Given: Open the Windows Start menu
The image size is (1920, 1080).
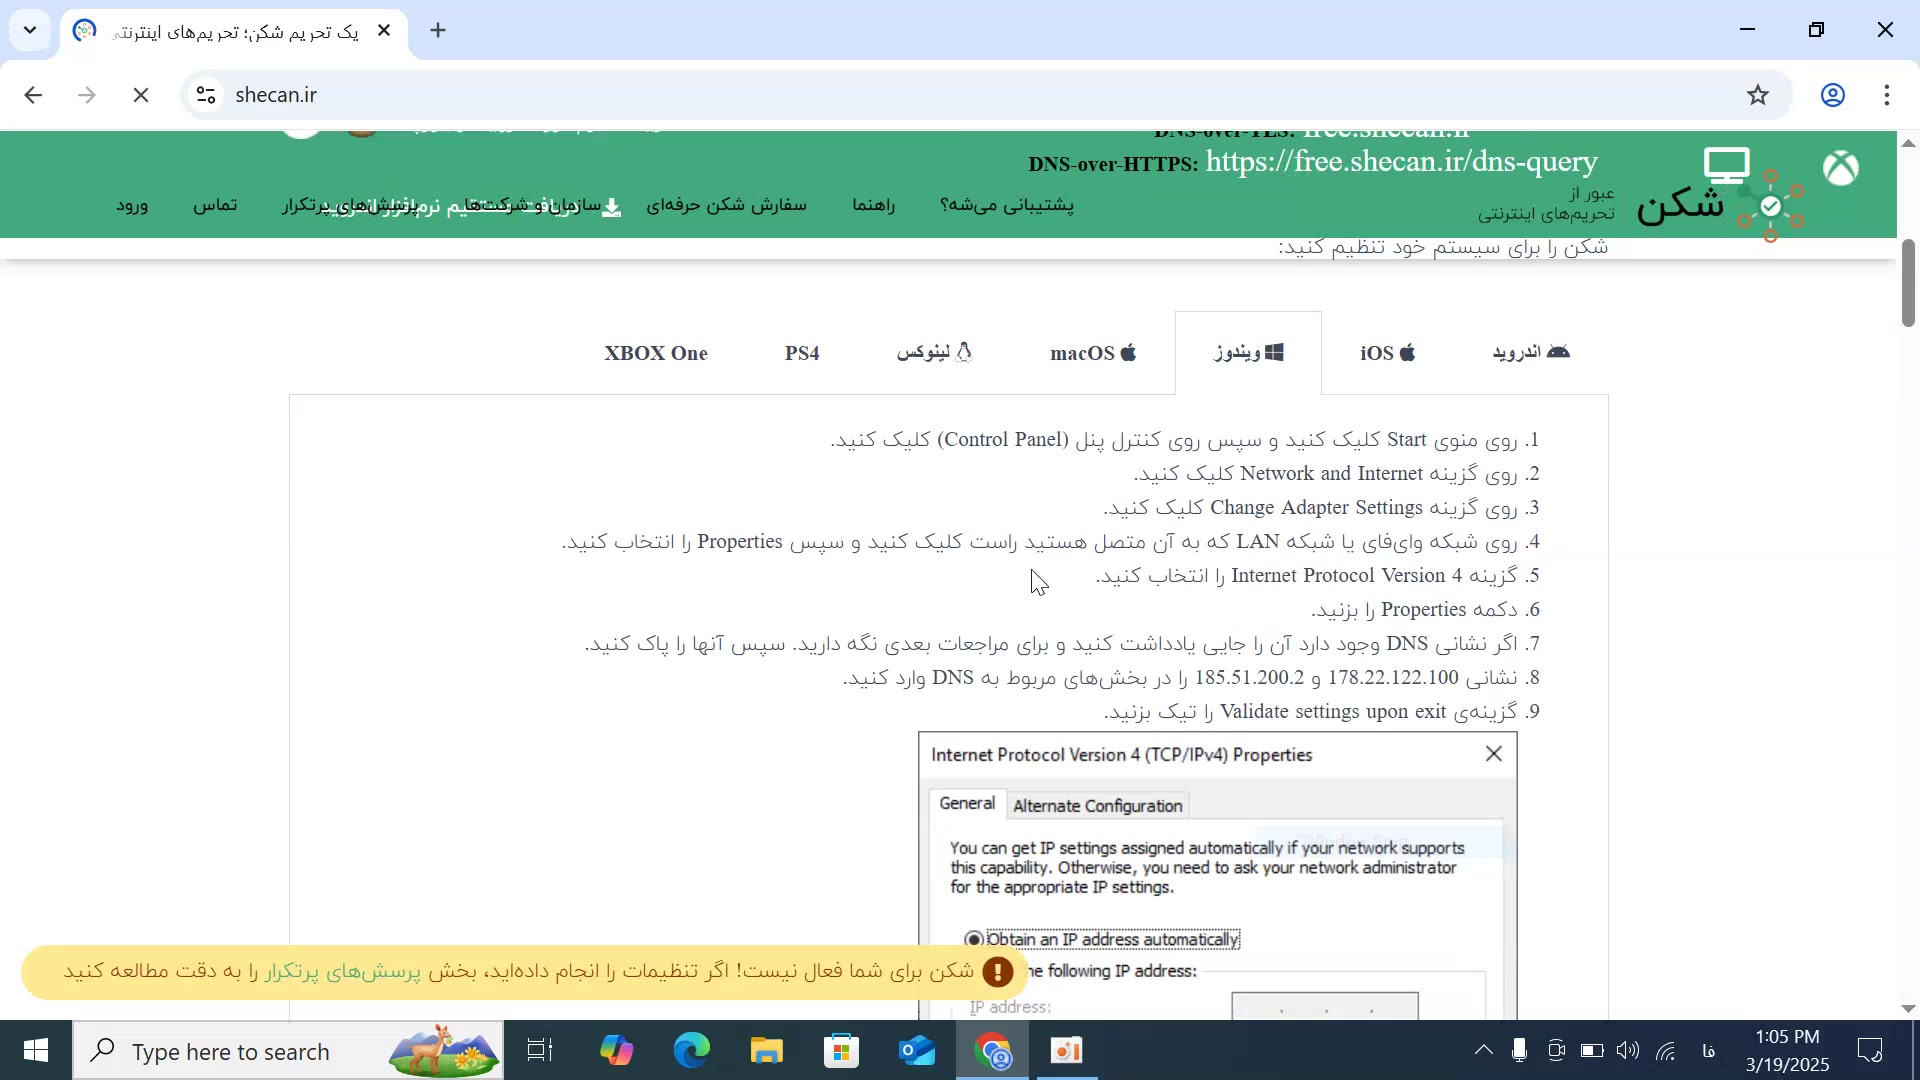Looking at the screenshot, I should pos(36,1051).
